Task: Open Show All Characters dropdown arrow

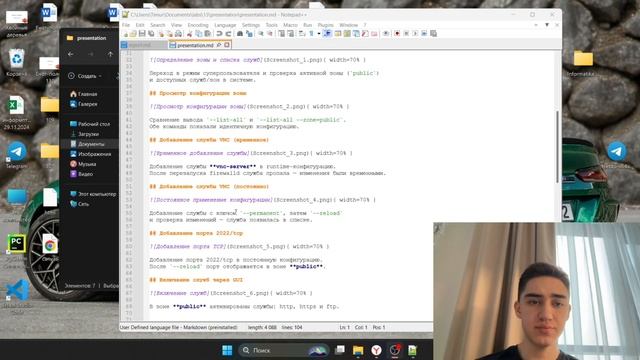Action: click(319, 33)
